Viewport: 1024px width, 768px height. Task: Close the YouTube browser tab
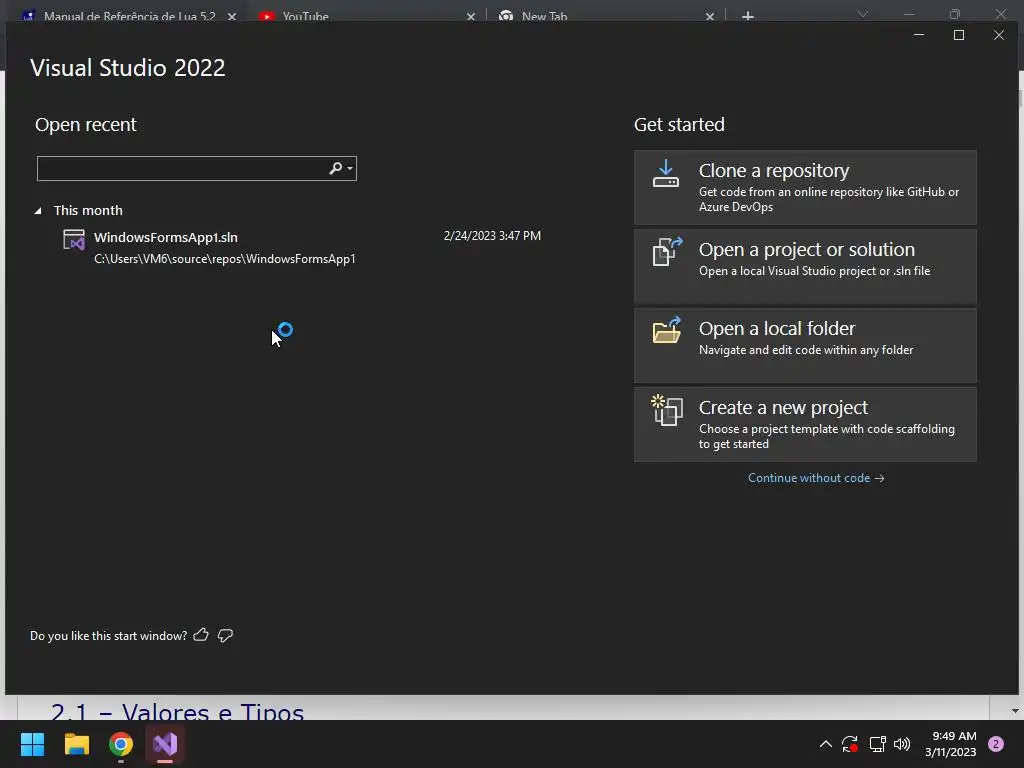(x=471, y=16)
